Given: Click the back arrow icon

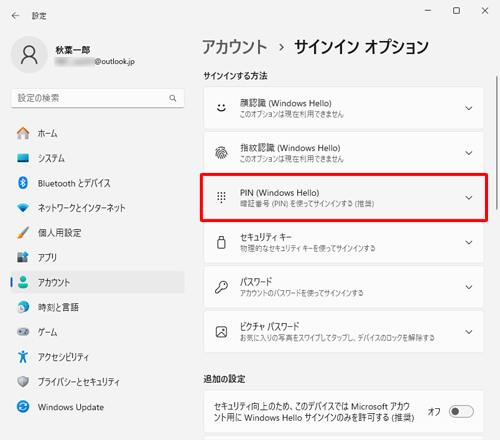Looking at the screenshot, I should (15, 16).
